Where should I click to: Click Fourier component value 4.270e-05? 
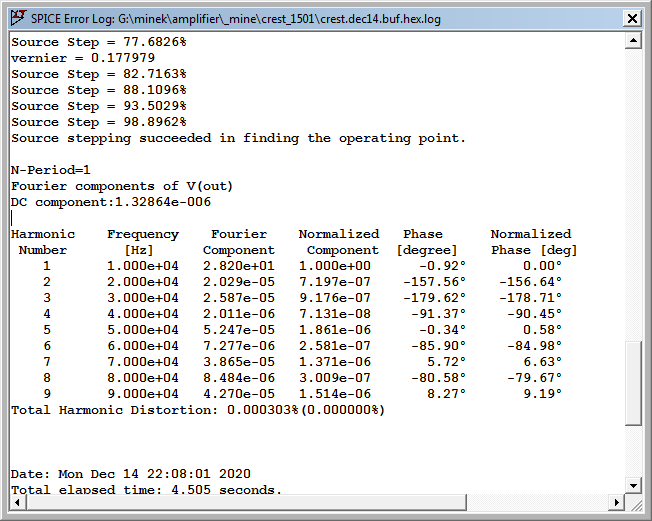239,394
